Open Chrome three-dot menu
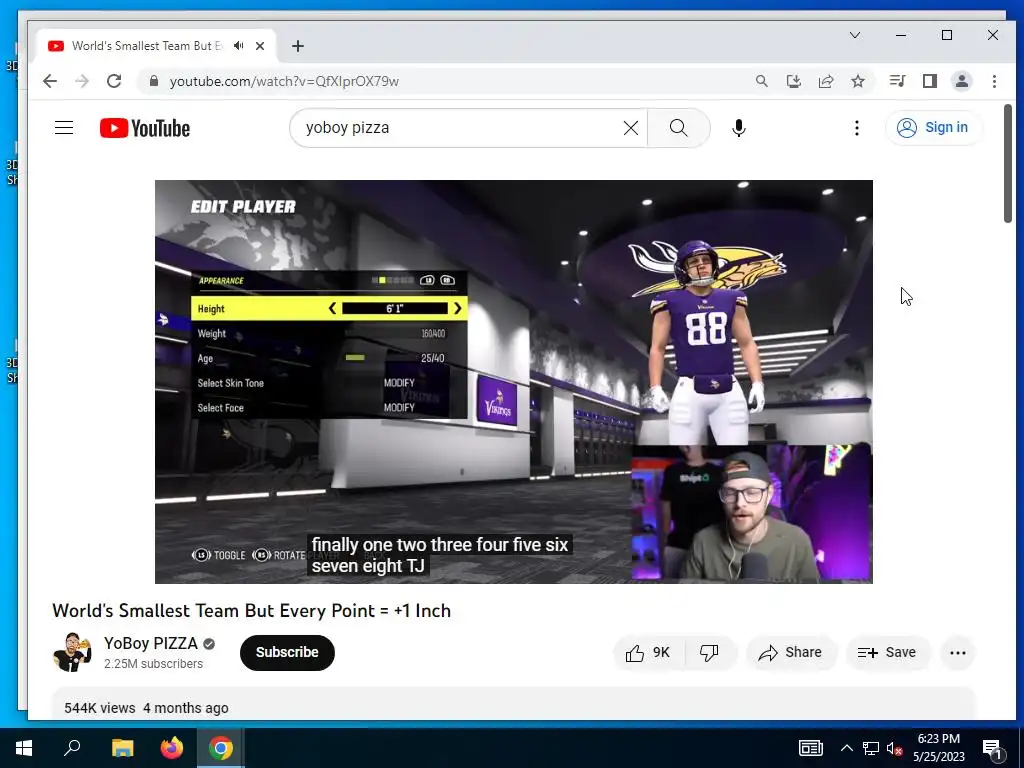The image size is (1024, 768). click(994, 81)
